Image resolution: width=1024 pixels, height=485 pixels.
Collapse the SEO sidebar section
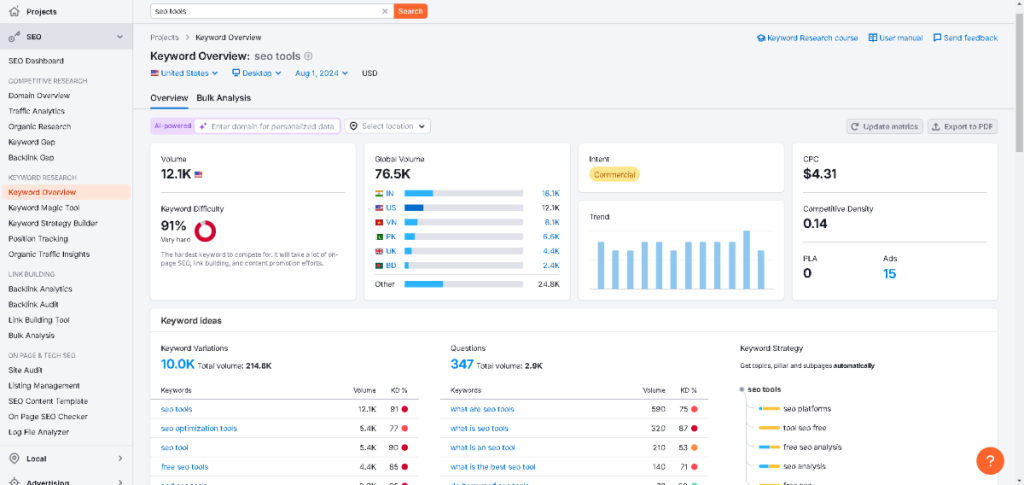pyautogui.click(x=119, y=37)
